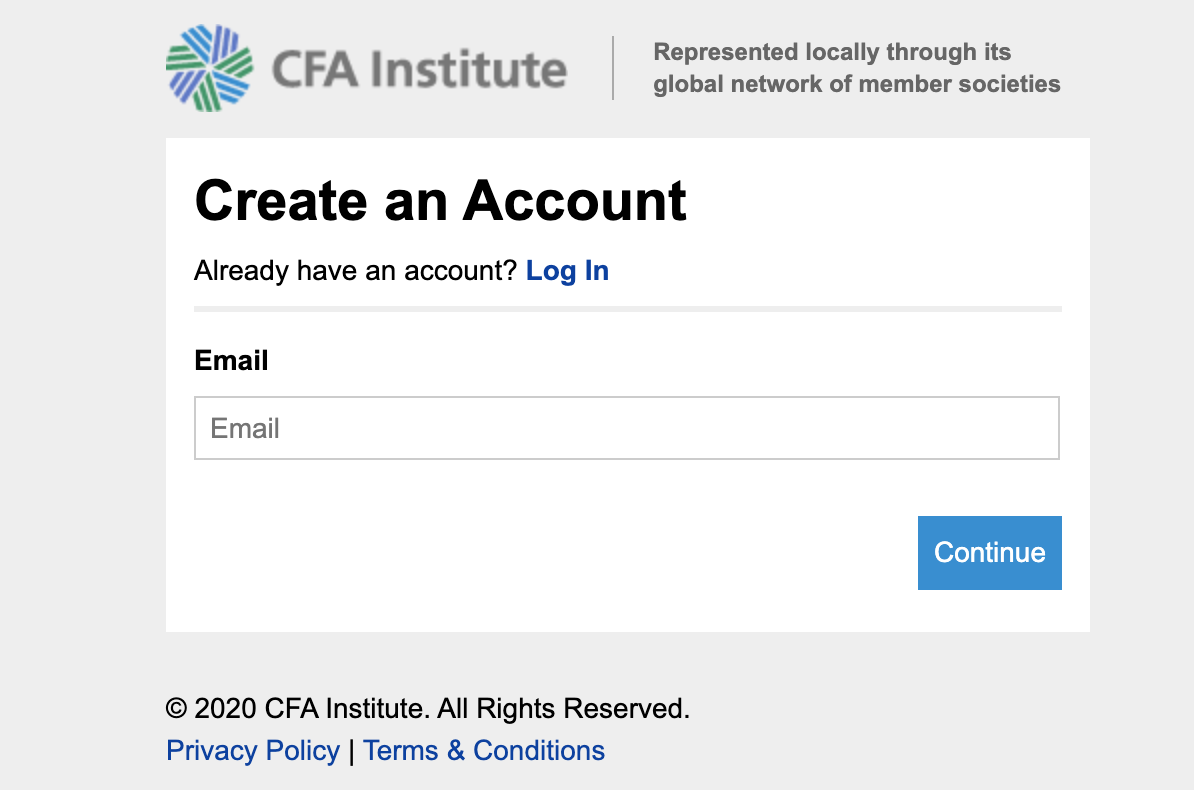Click the word 'Institute' in the logo
Image resolution: width=1194 pixels, height=790 pixels.
(x=468, y=69)
